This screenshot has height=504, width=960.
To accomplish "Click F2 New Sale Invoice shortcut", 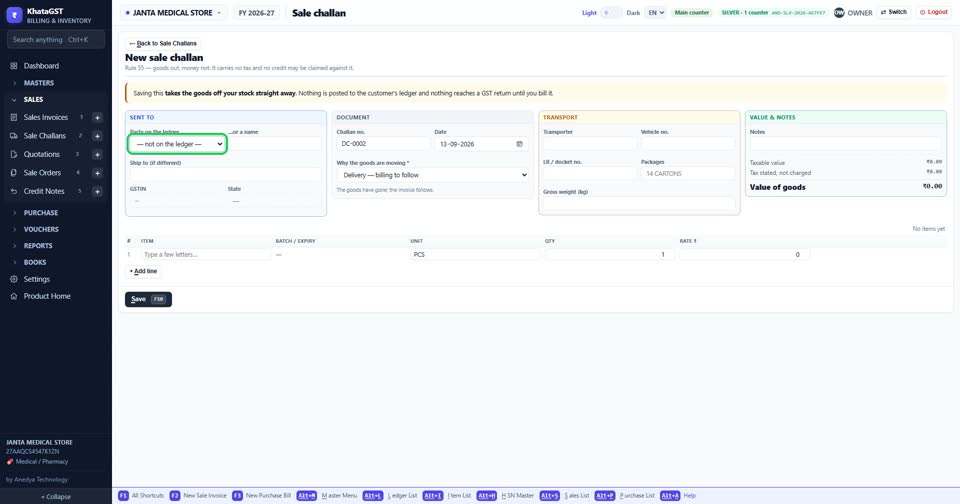I will (198, 495).
